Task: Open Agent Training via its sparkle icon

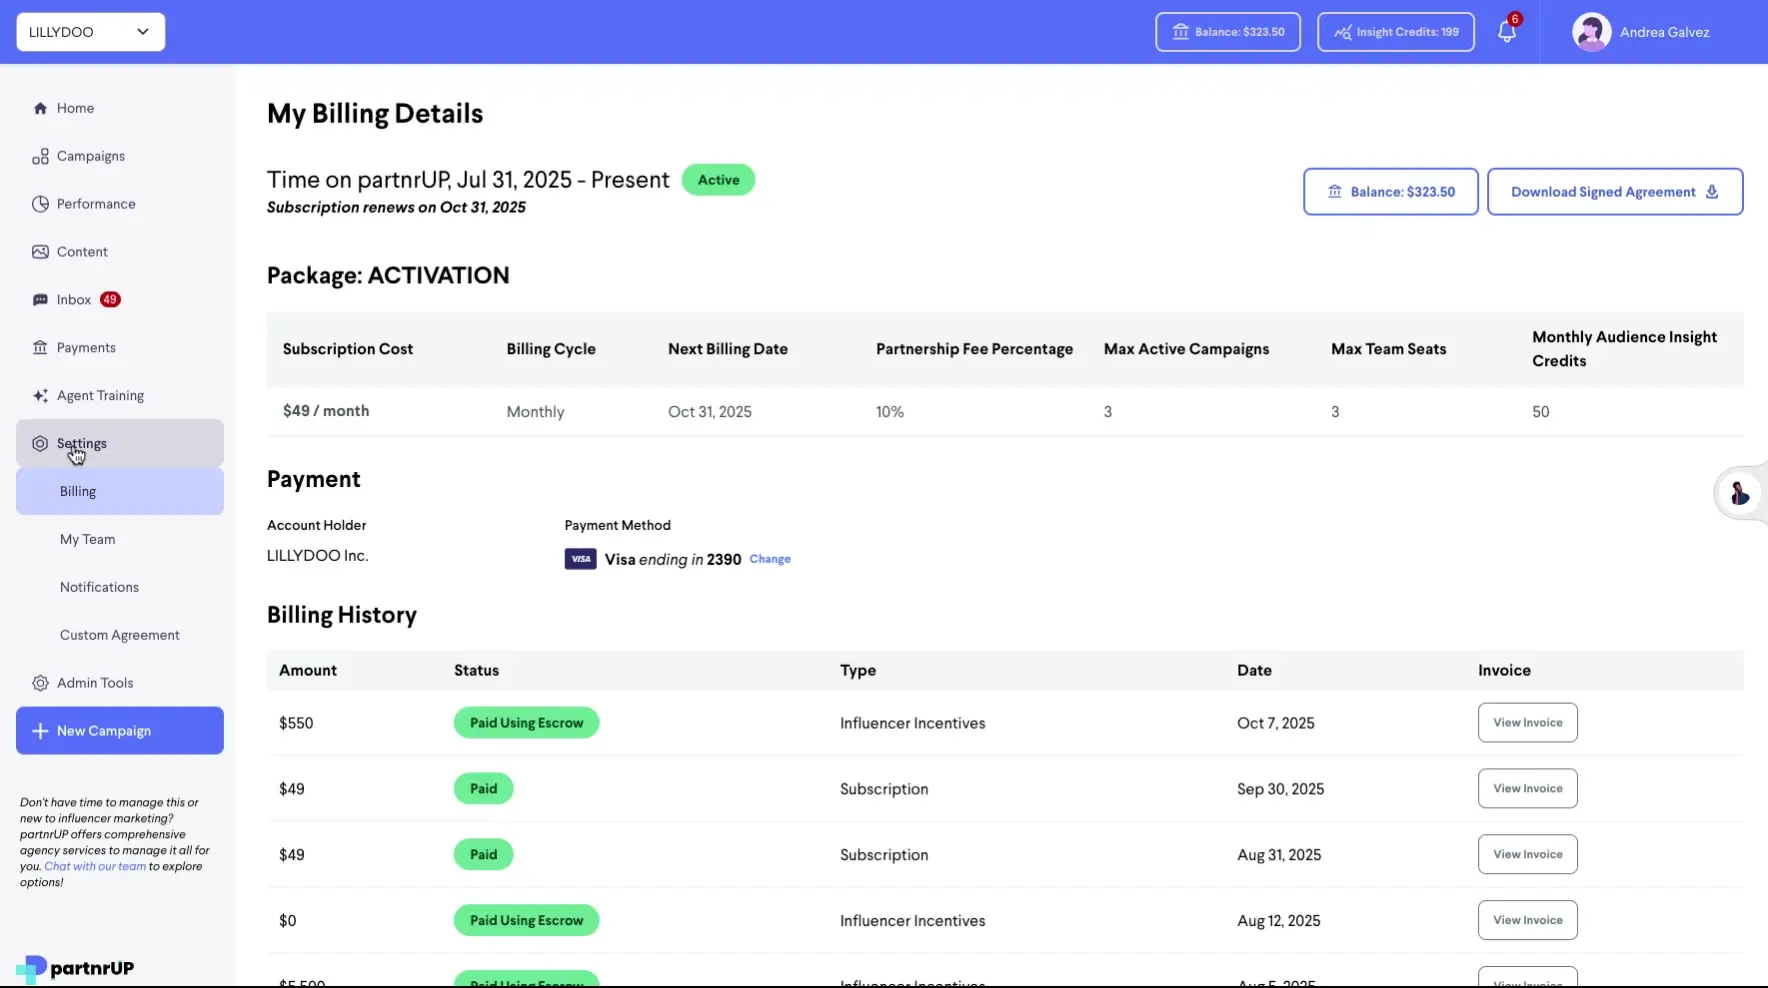Action: click(x=40, y=395)
